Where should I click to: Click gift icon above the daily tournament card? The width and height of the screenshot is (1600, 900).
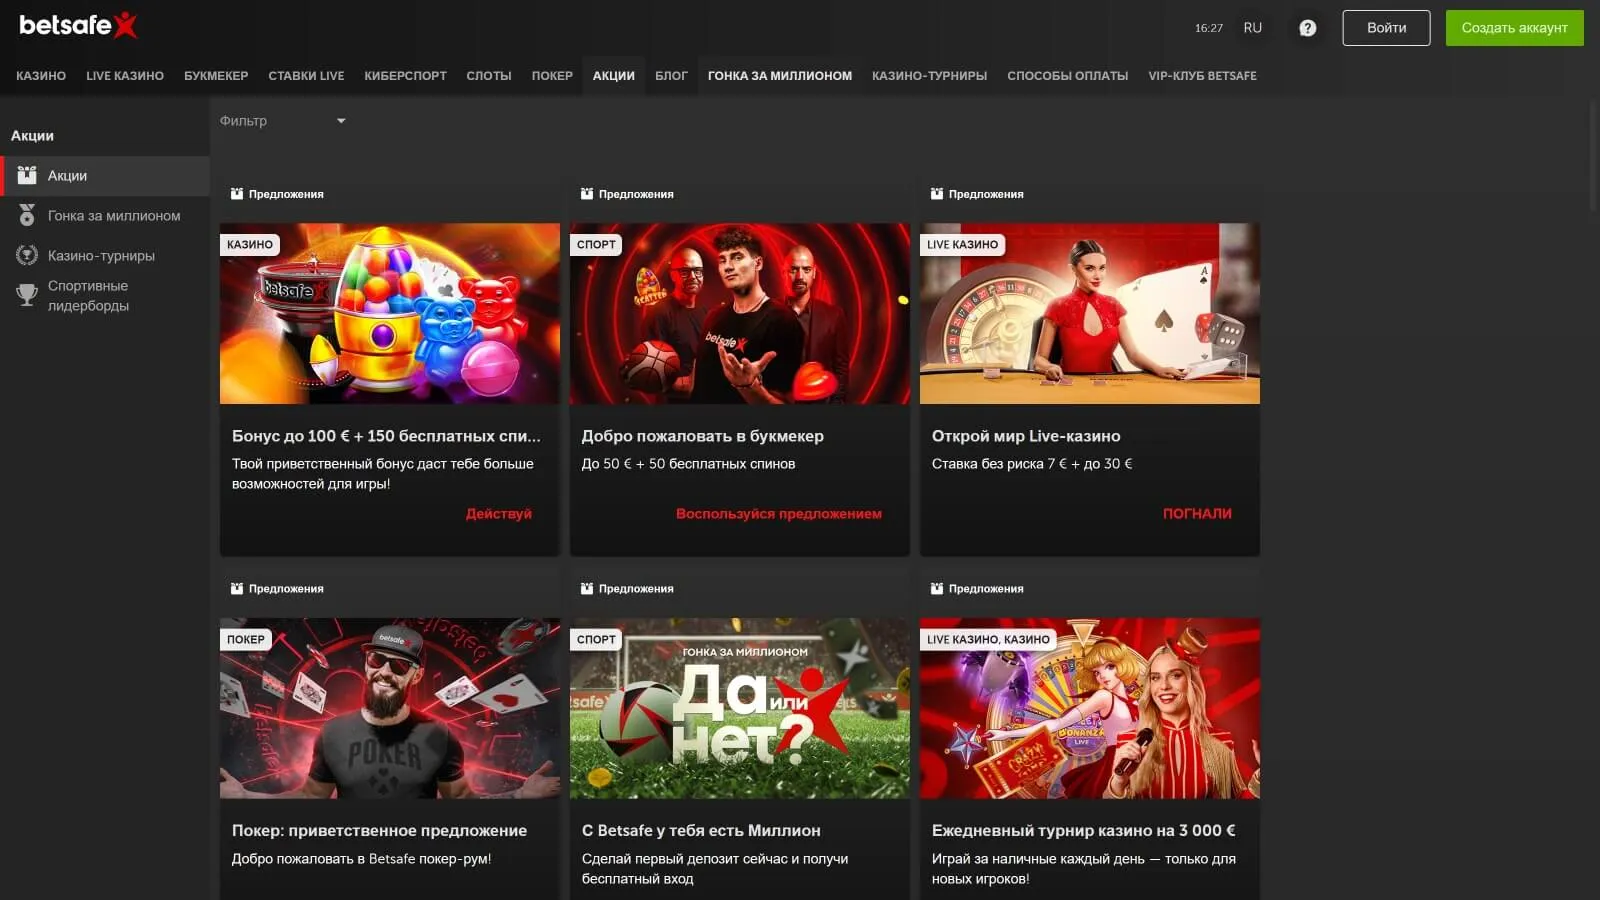[937, 589]
